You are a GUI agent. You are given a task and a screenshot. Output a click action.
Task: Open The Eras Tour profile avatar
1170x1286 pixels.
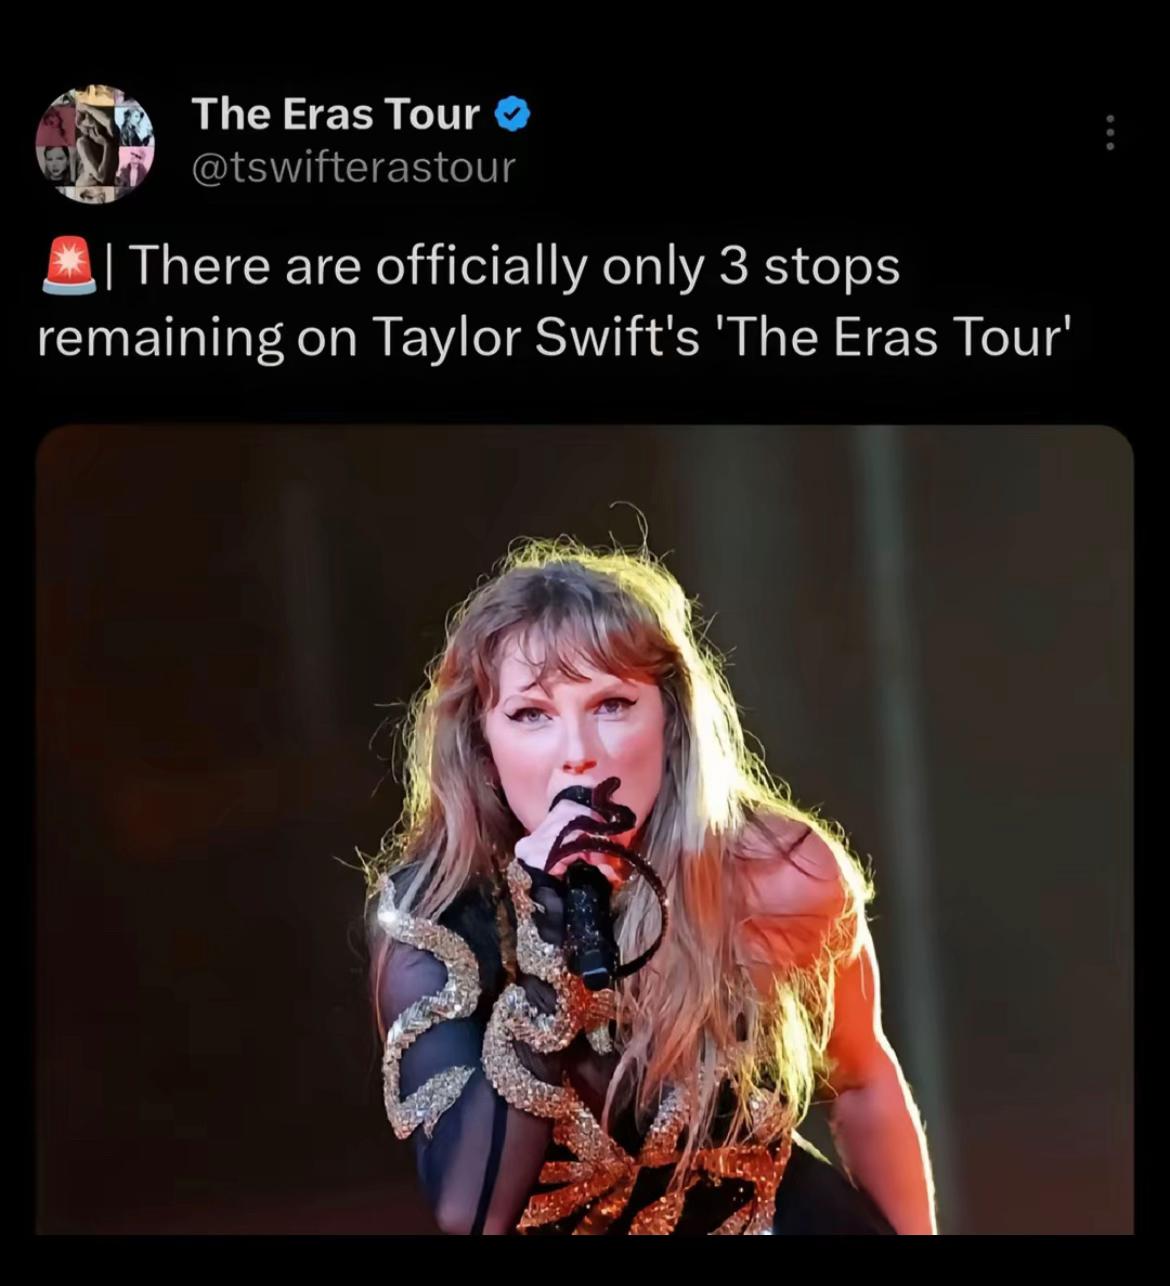coord(95,143)
